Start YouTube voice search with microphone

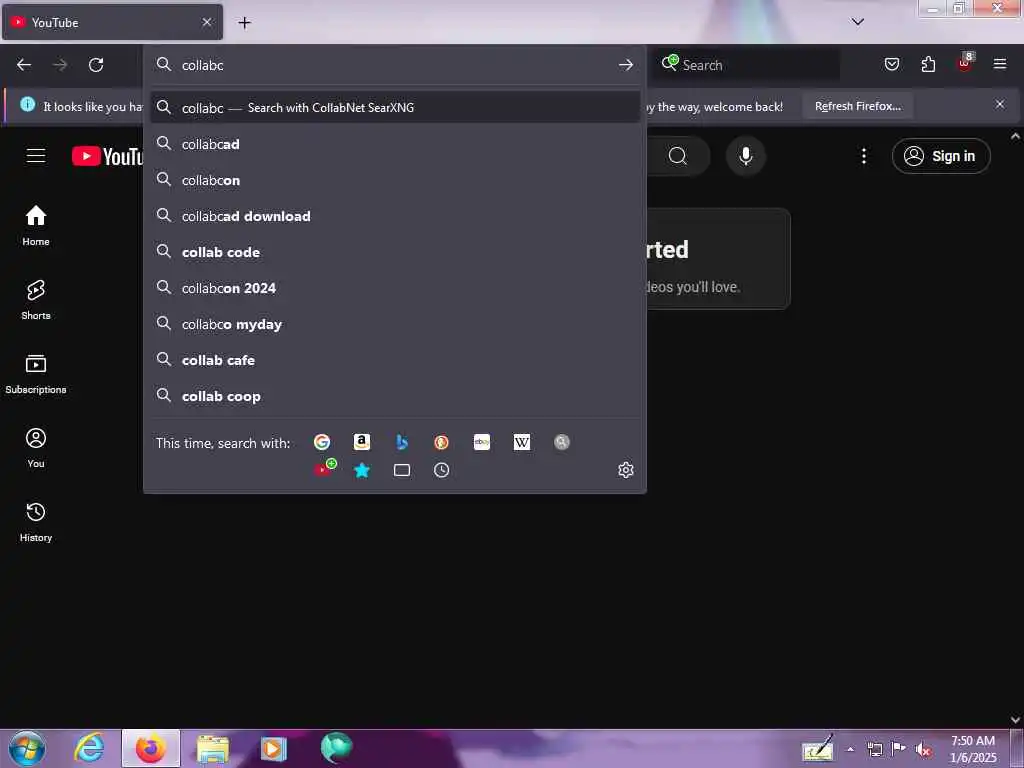746,156
